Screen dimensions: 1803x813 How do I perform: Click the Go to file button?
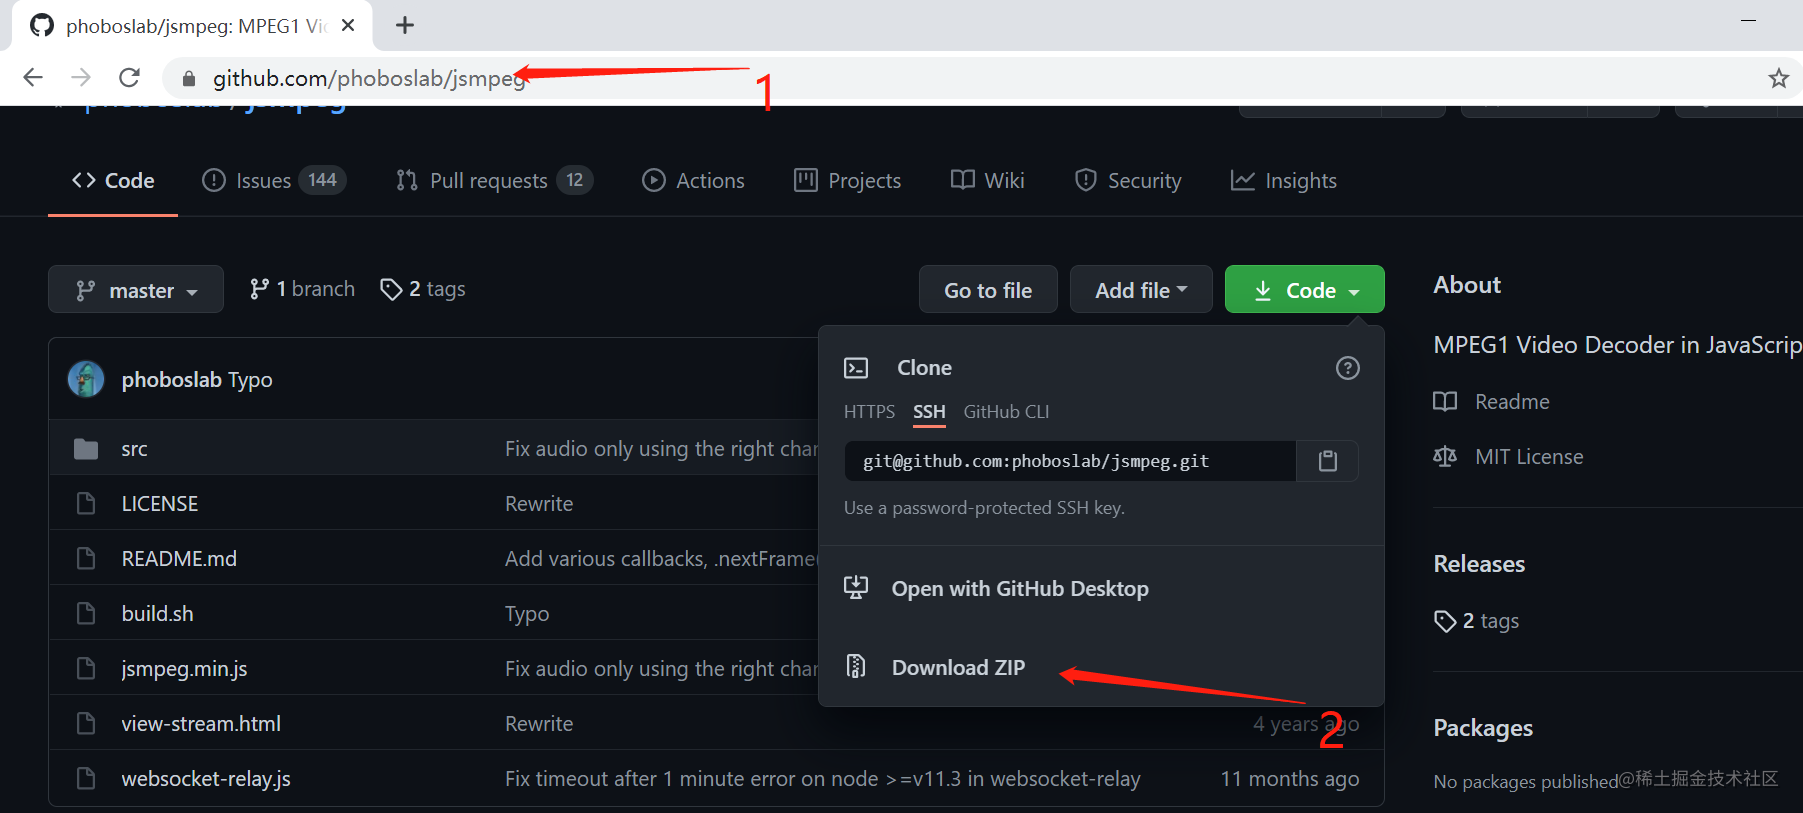pyautogui.click(x=988, y=290)
